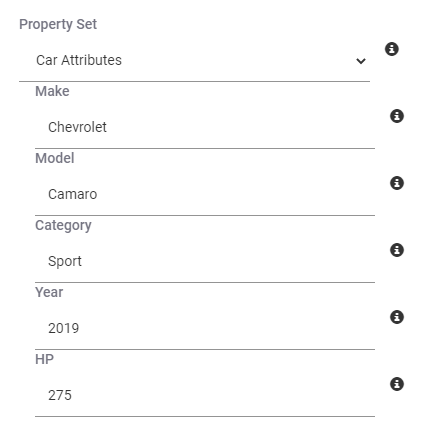The image size is (446, 438).
Task: Click the HP field label
Action: click(x=44, y=359)
